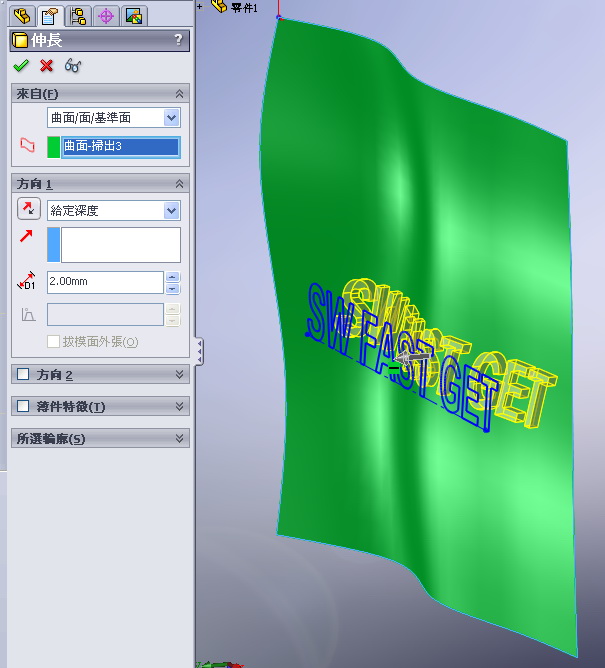Expand the 薄件特徵(T) section
This screenshot has height=668, width=605.
(179, 406)
